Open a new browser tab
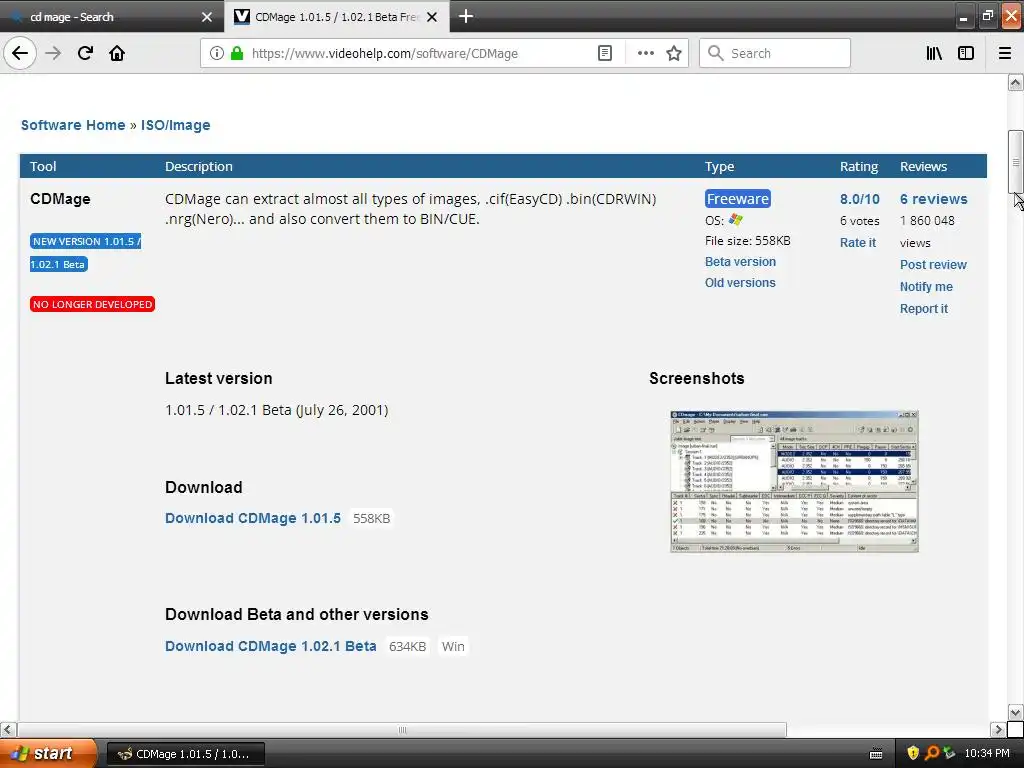Screen dimensions: 1024x768 tap(466, 16)
